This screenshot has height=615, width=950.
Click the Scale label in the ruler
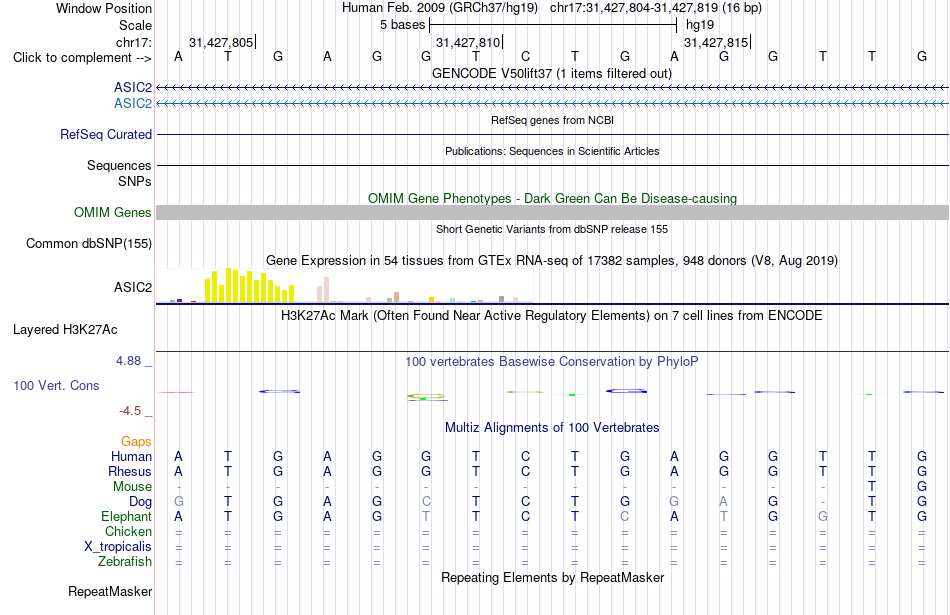point(135,25)
